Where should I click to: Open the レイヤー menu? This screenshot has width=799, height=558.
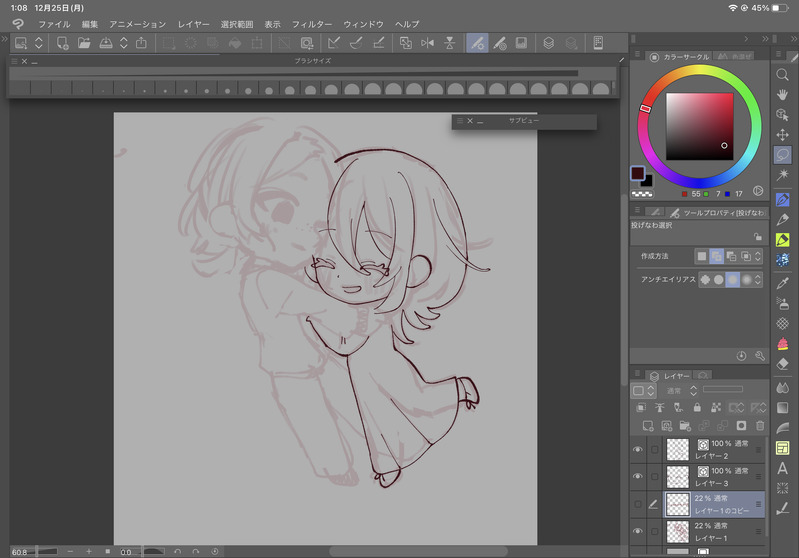click(x=194, y=24)
